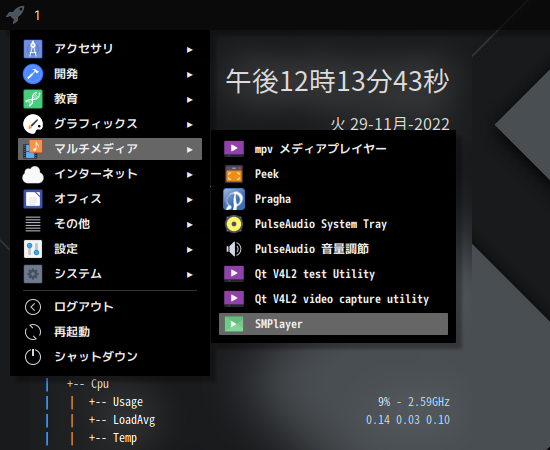The image size is (550, 450).
Task: Open the オフィス menu category
Action: click(x=110, y=199)
